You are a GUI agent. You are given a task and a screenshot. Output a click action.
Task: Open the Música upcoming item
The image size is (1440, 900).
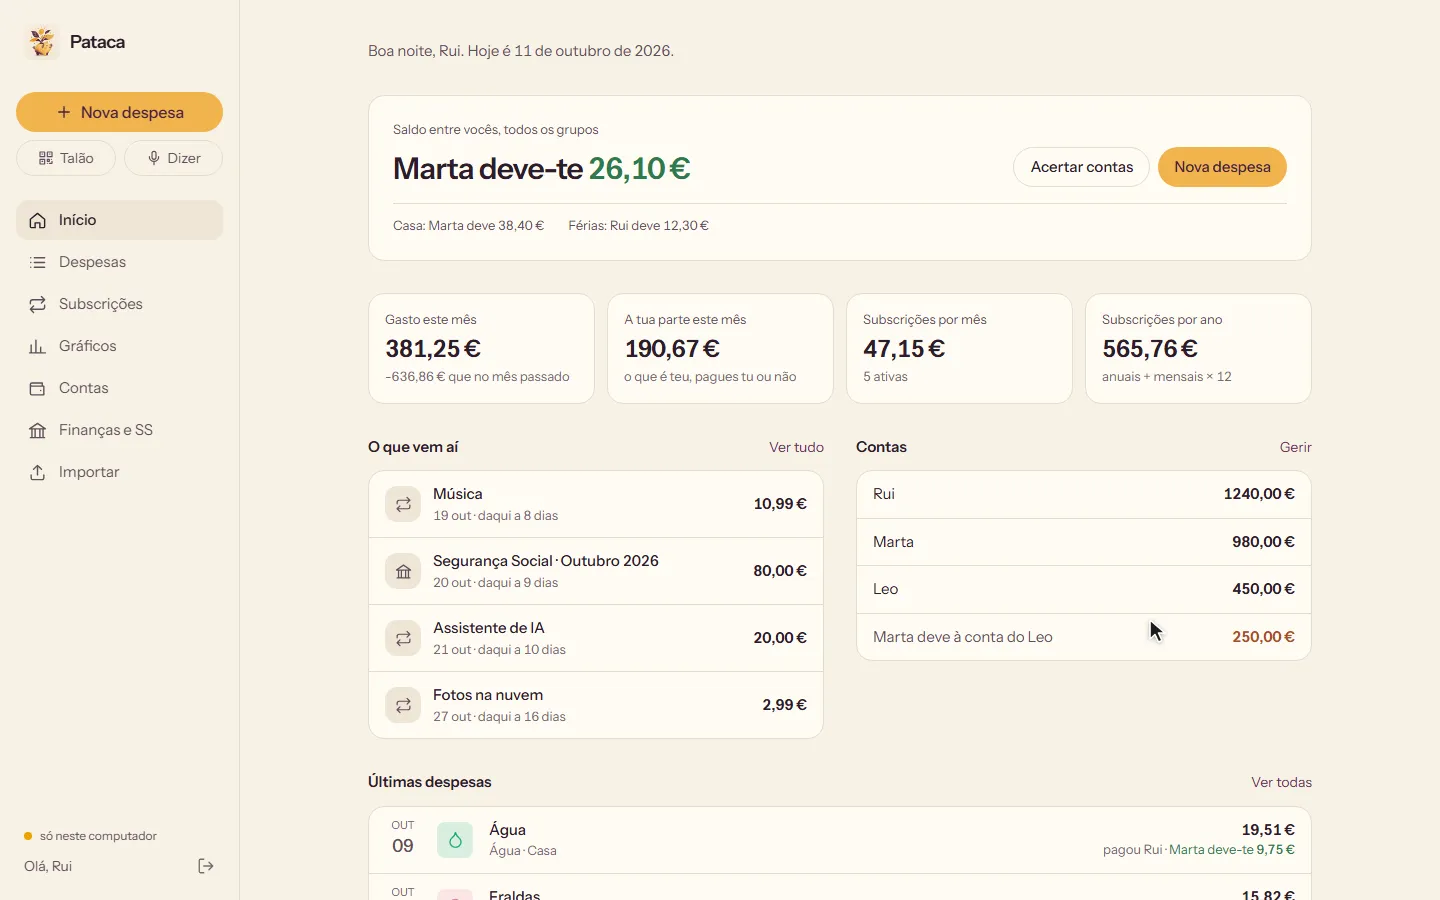coord(596,504)
